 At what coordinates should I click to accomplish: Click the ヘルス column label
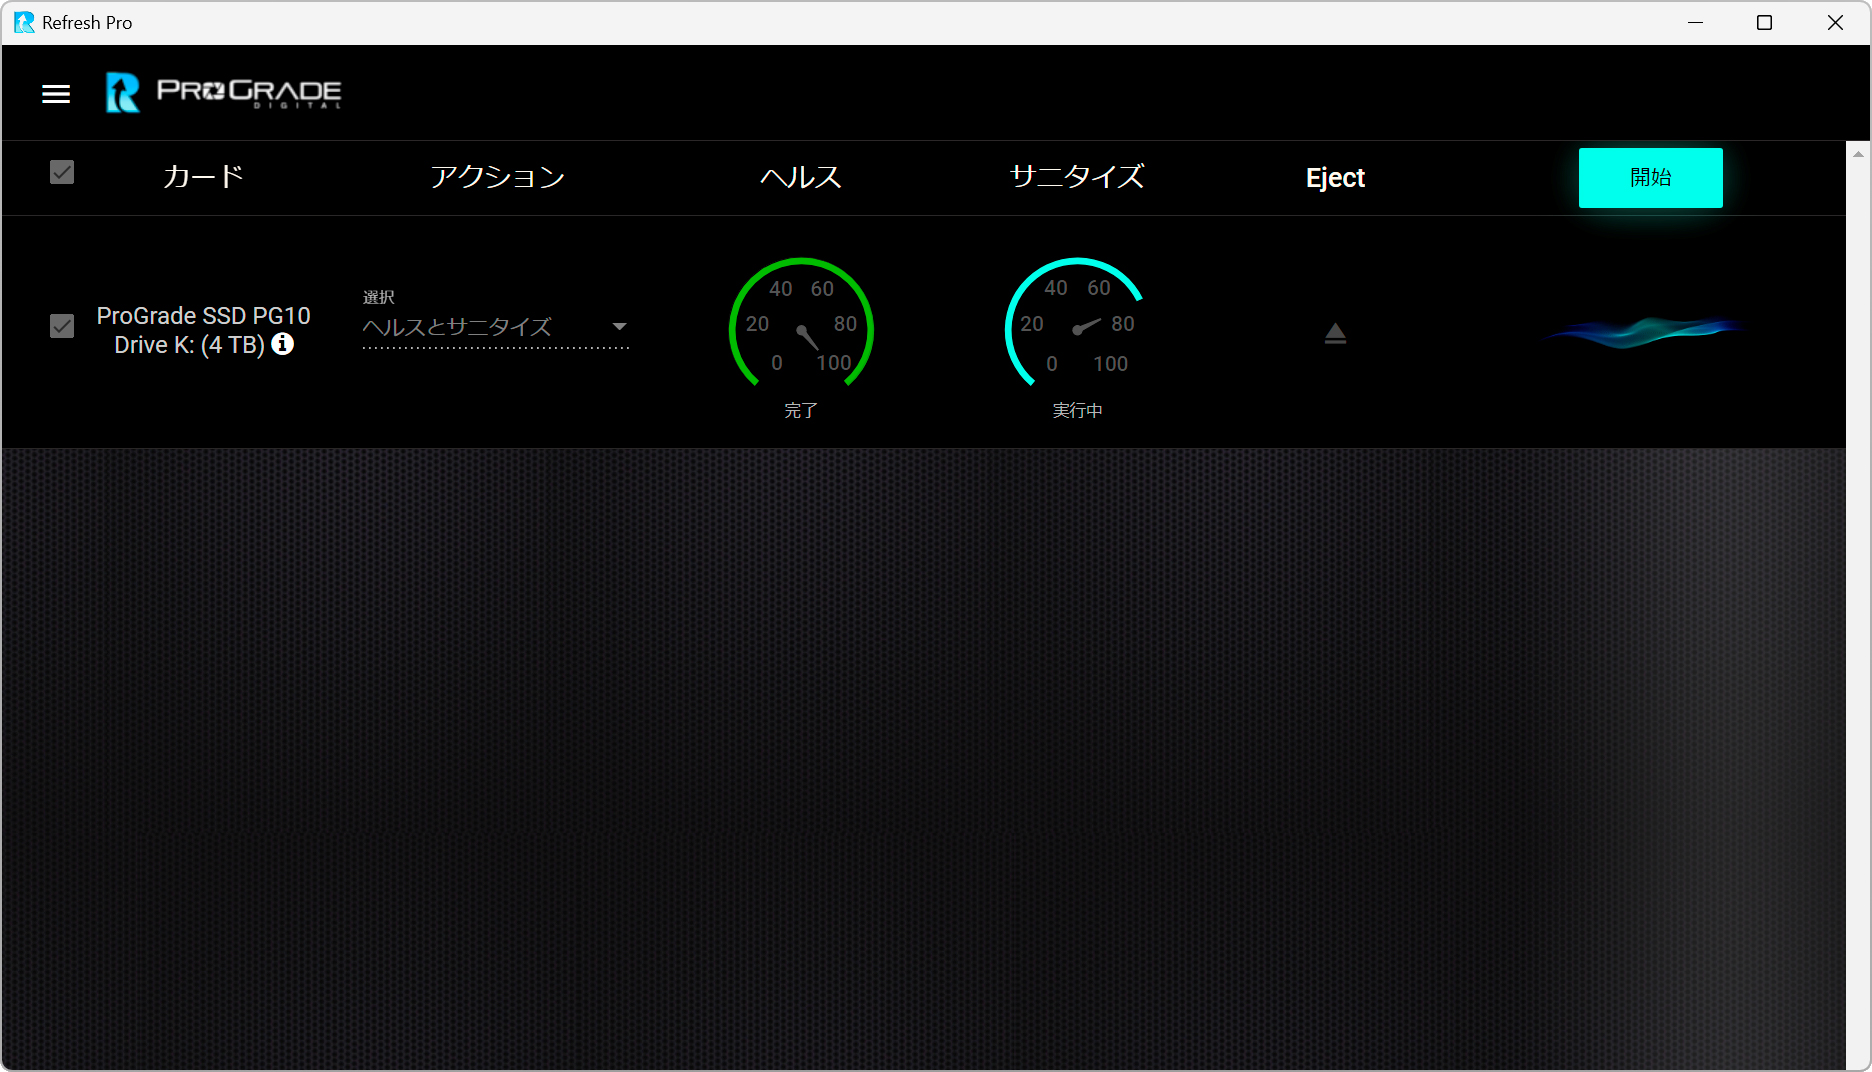point(800,177)
